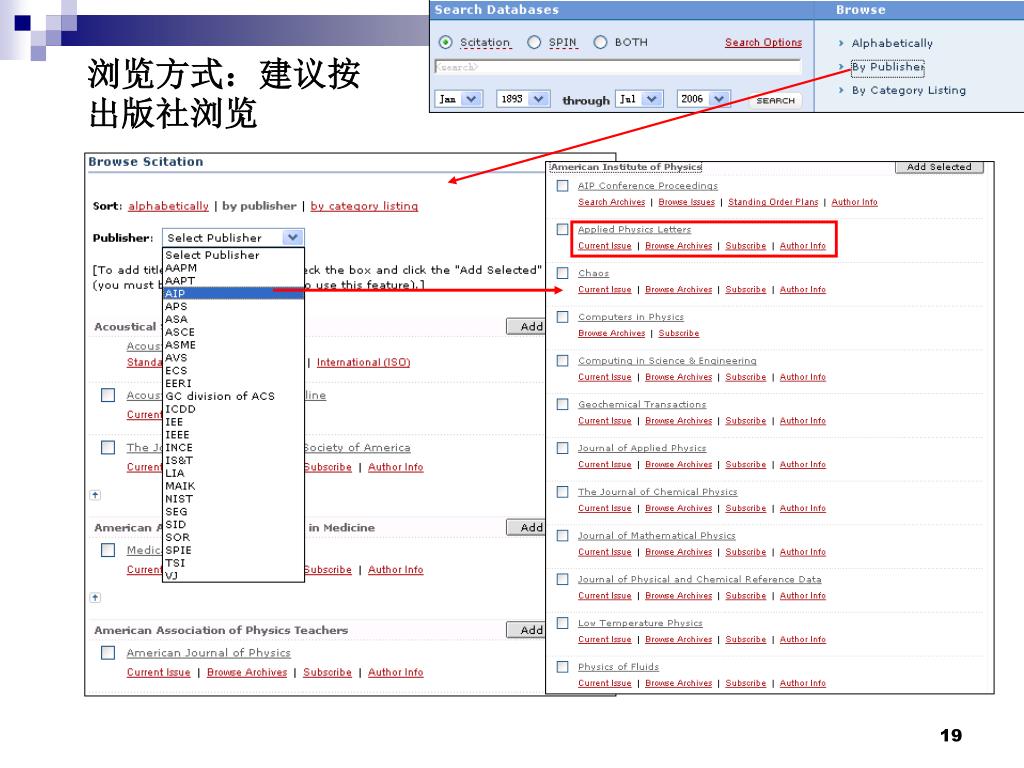This screenshot has width=1024, height=768.
Task: Sort alphabetically in Browse Scitation
Action: [168, 206]
